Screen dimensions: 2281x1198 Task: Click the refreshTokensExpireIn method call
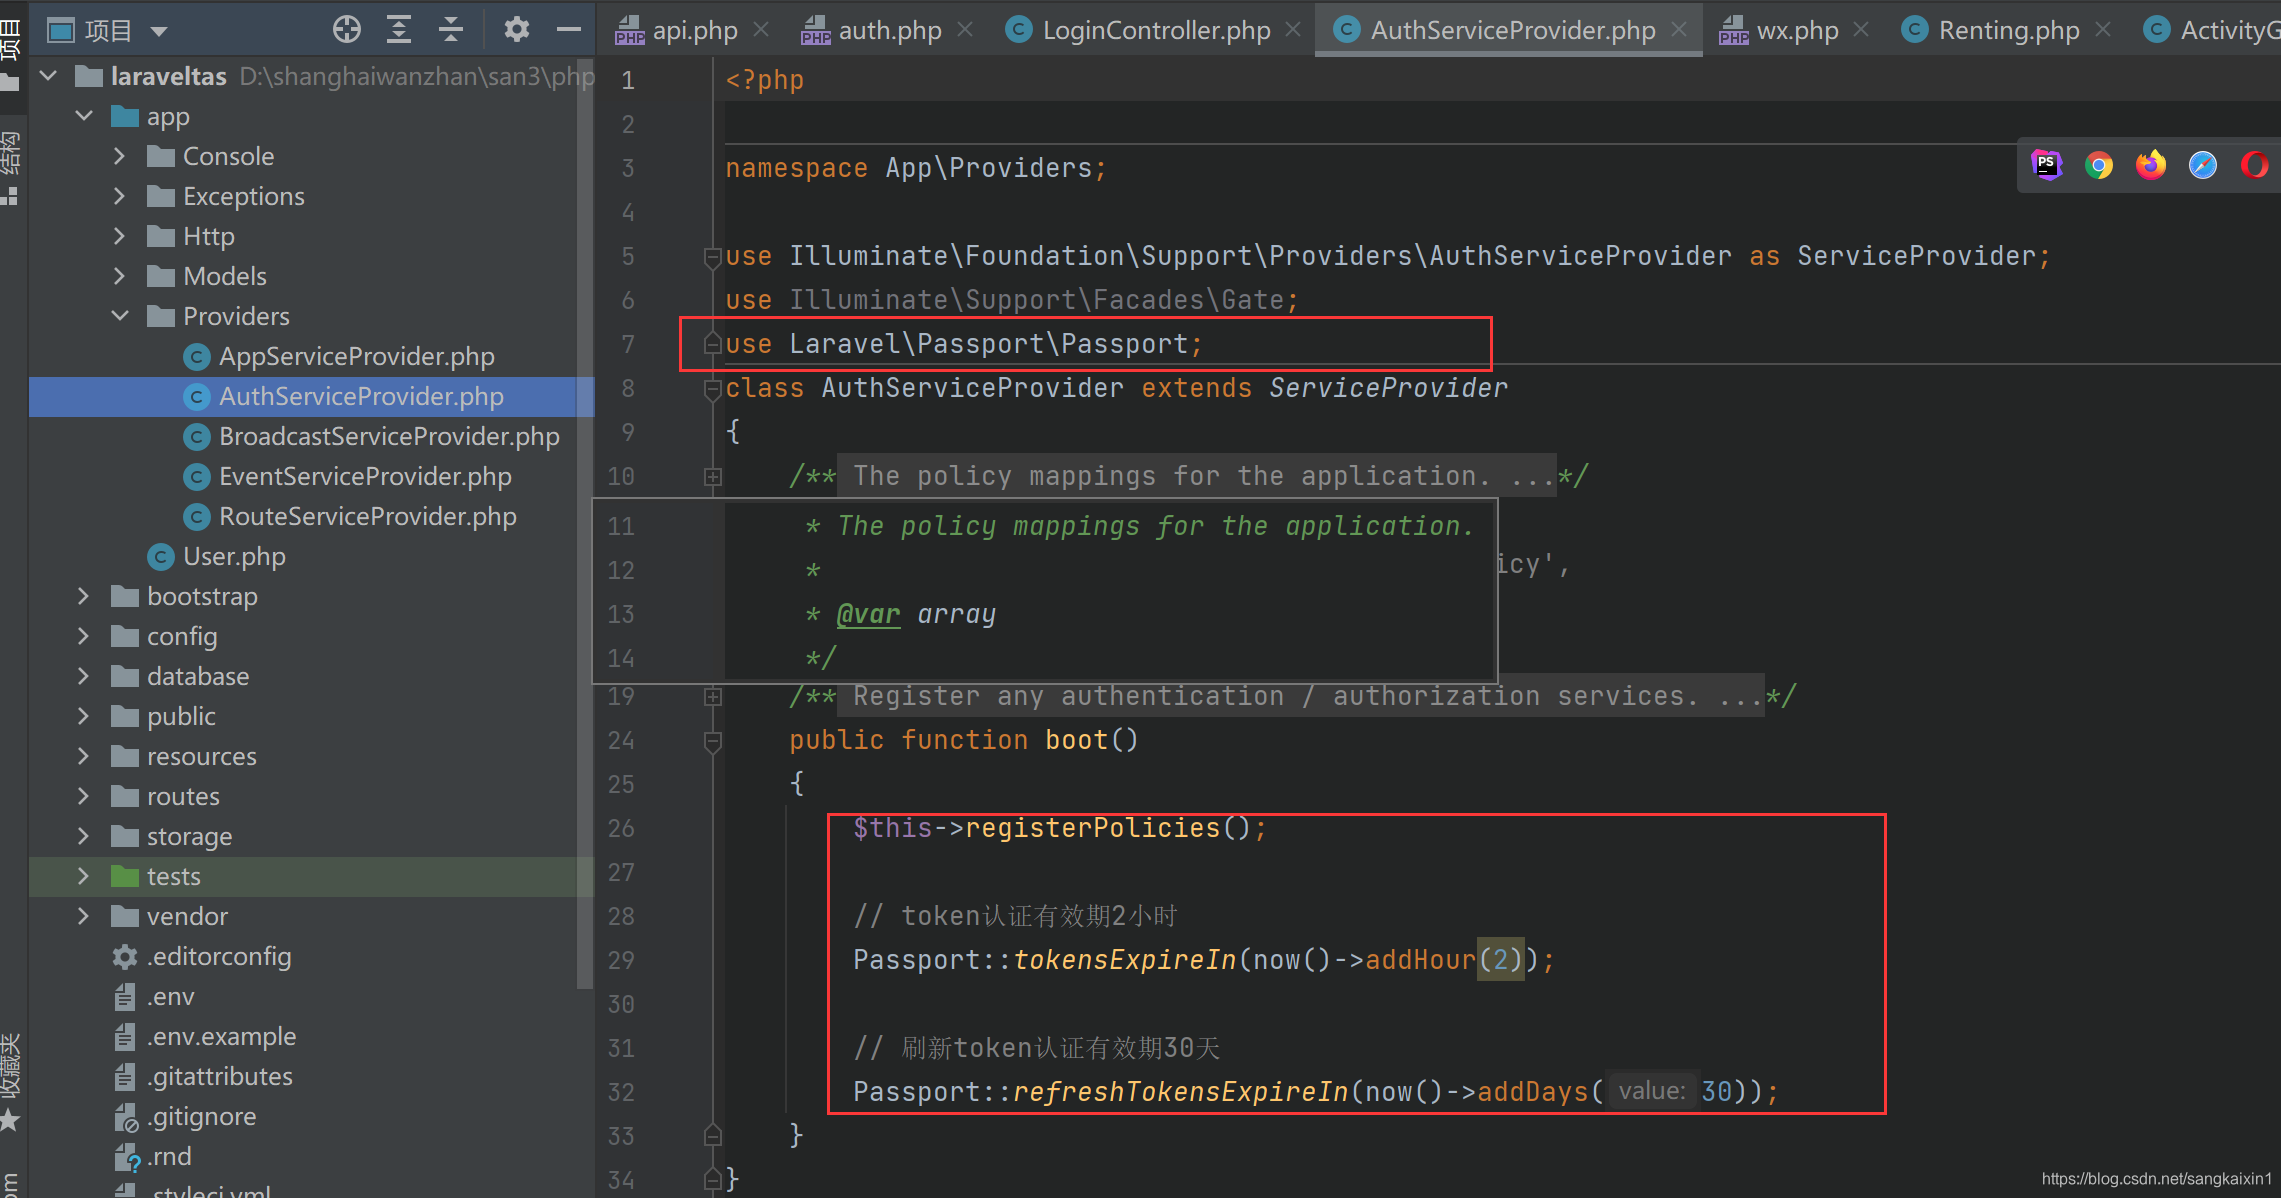(x=1181, y=1092)
